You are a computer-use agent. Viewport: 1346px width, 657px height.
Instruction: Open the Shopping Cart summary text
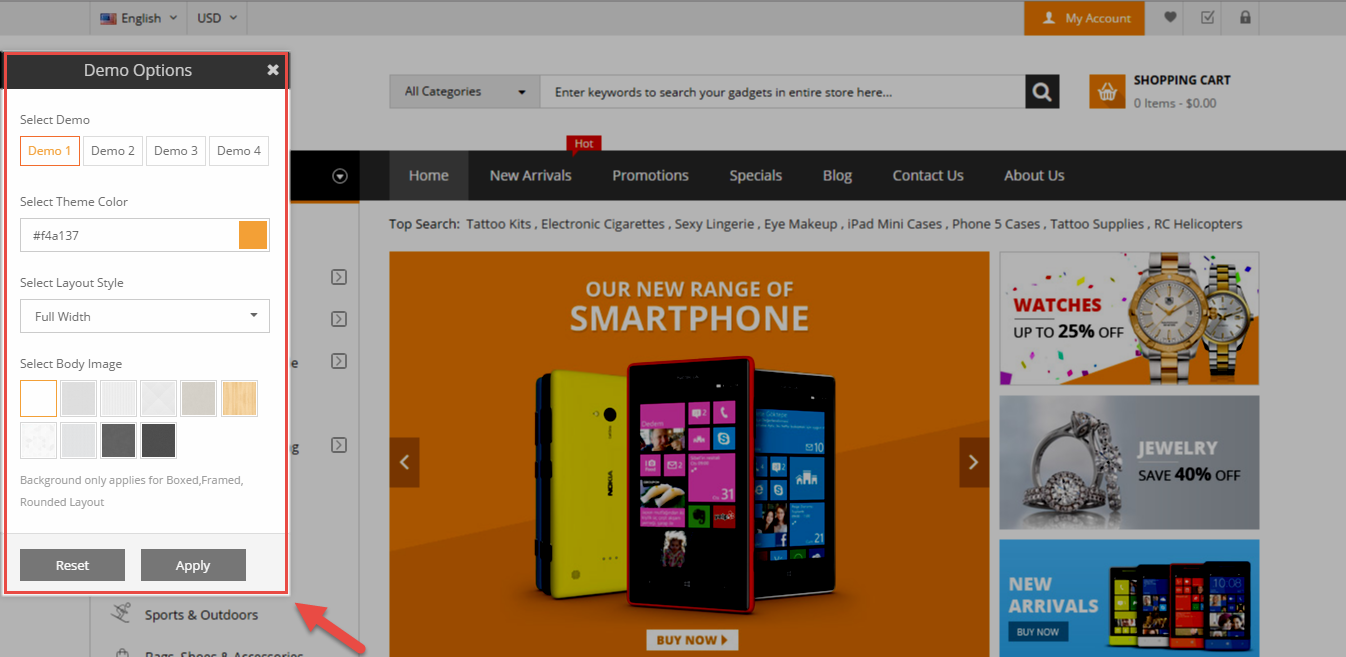click(x=1181, y=92)
